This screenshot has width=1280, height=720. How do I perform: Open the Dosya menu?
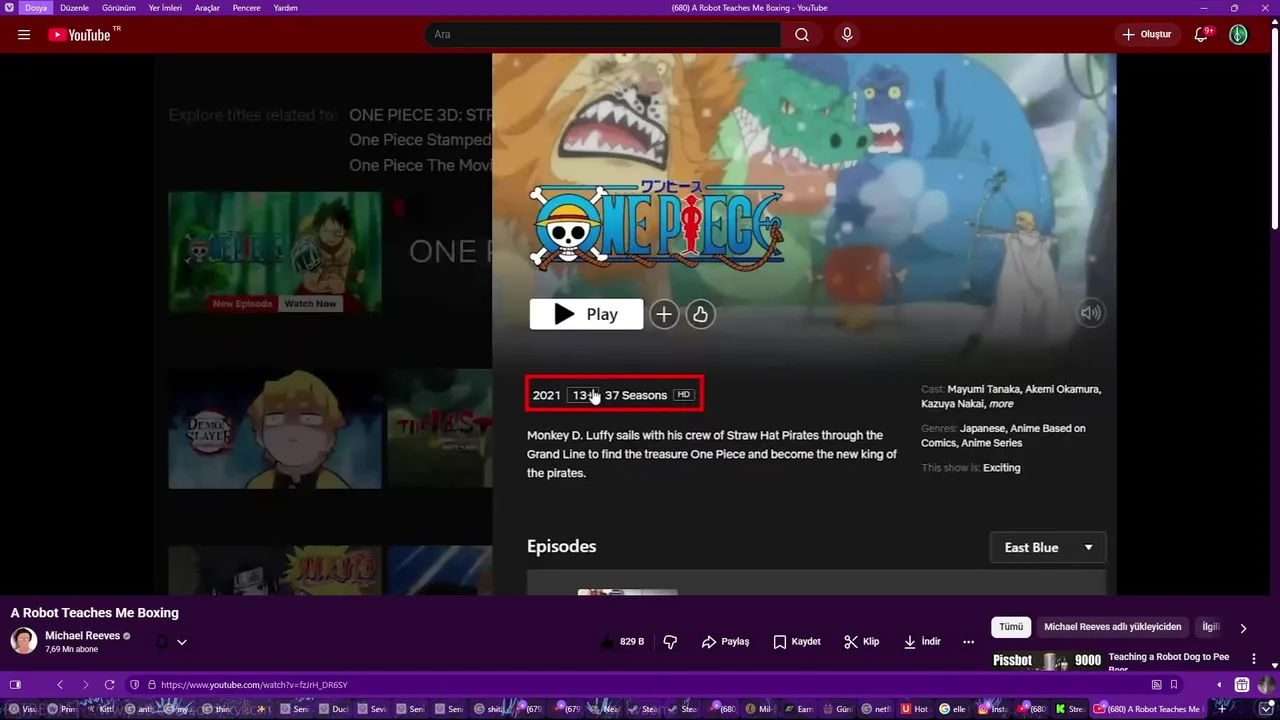tap(36, 8)
